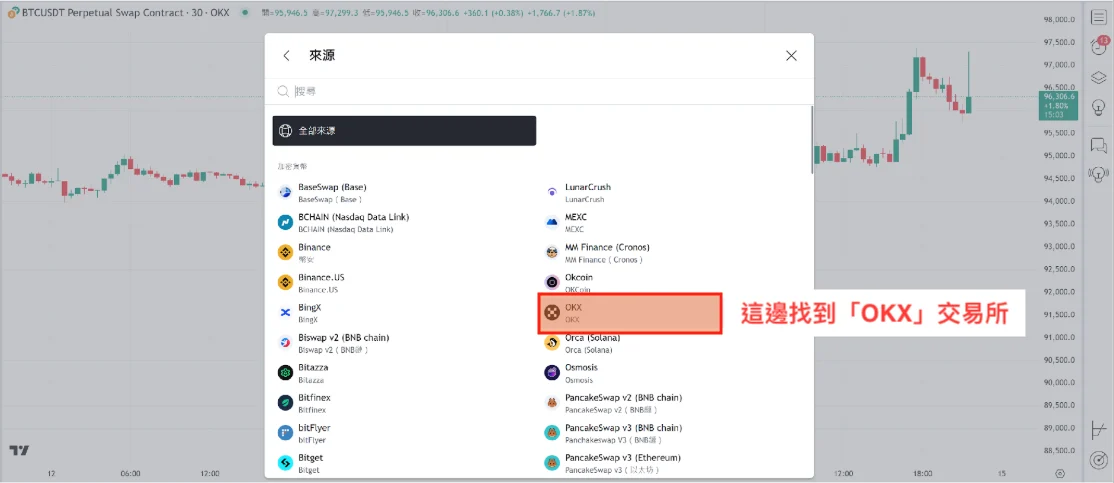Close the 來源 source dialog

pos(791,55)
